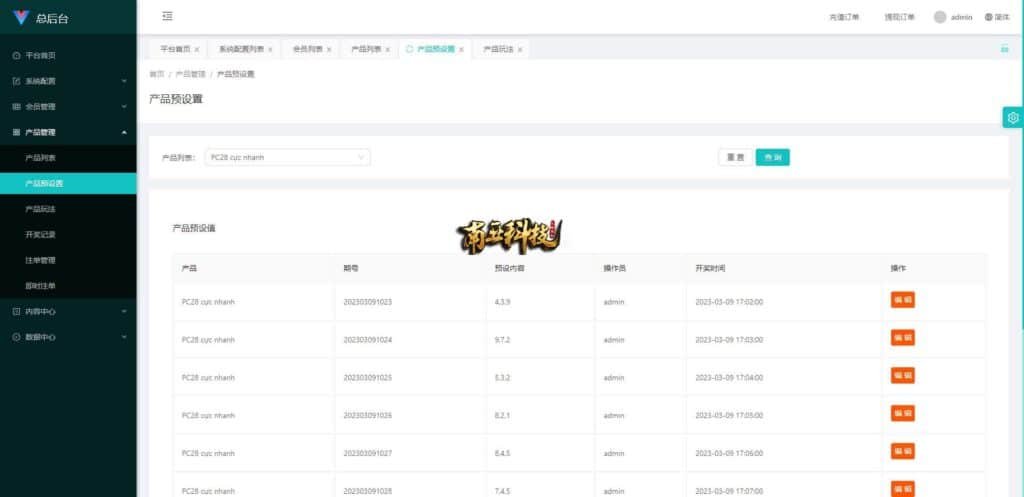Click the teal 查询 search button
This screenshot has width=1024, height=497.
[772, 157]
